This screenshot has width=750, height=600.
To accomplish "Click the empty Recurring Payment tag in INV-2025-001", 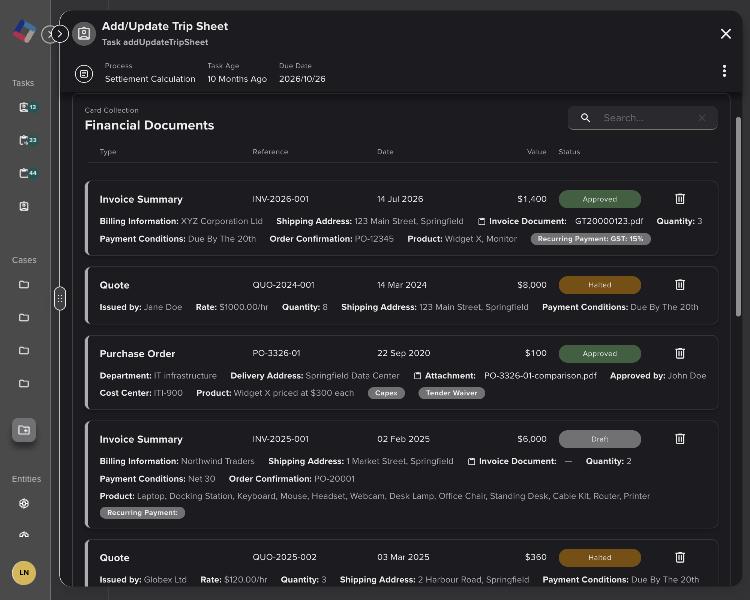I will (142, 512).
